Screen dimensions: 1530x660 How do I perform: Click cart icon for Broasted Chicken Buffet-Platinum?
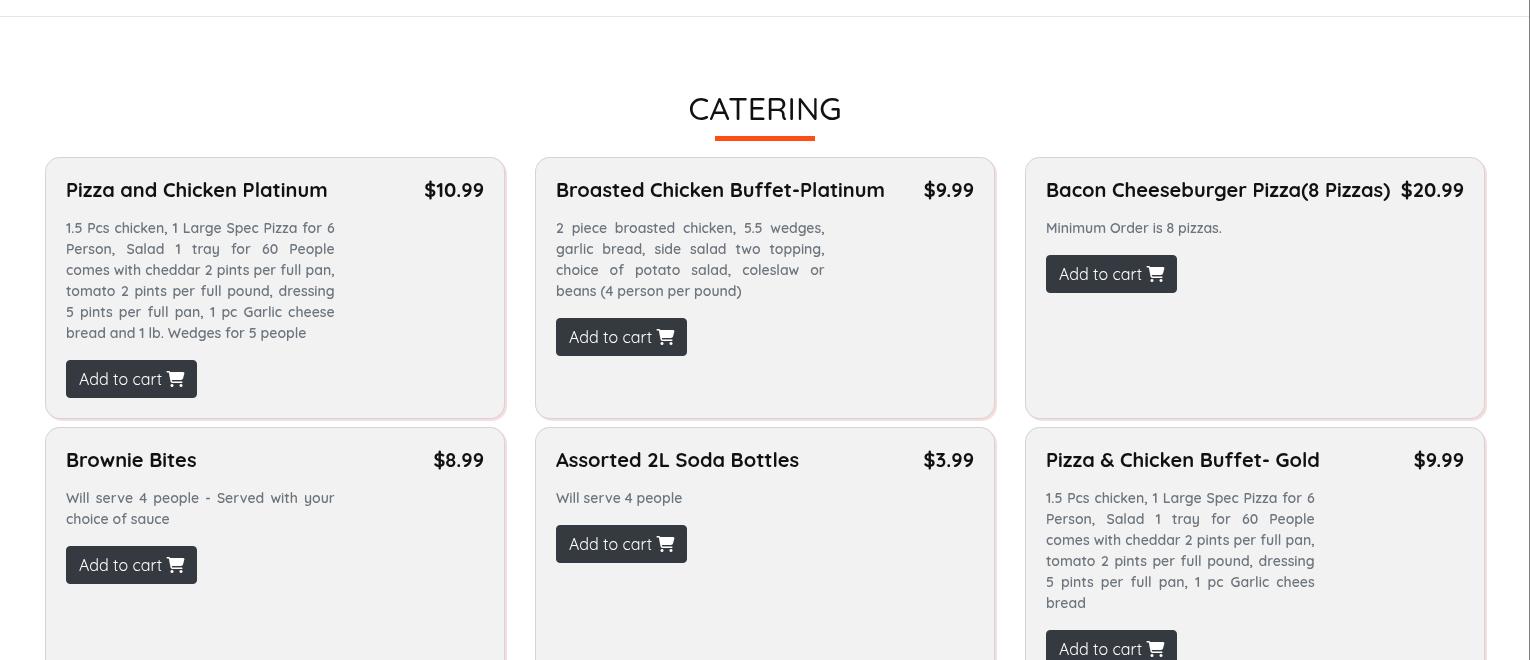(x=666, y=337)
